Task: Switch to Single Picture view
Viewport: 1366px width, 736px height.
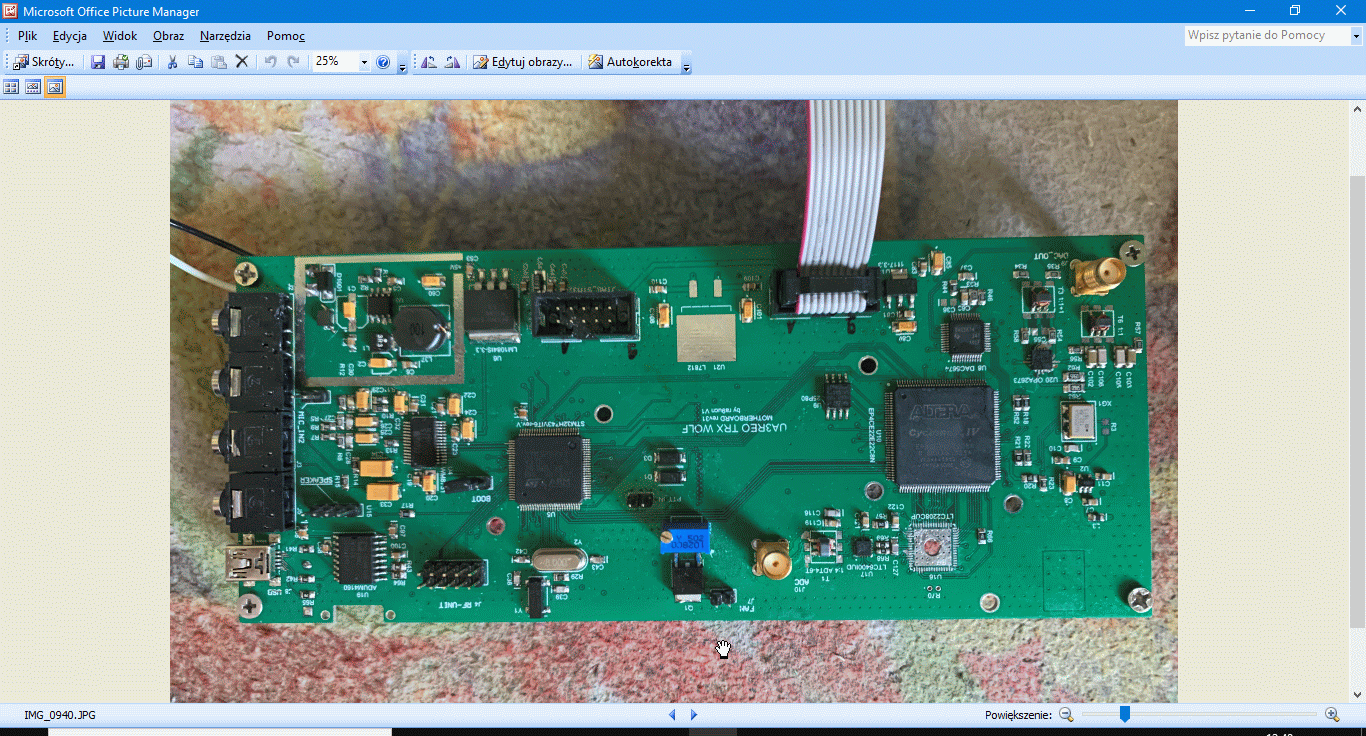Action: tap(55, 87)
